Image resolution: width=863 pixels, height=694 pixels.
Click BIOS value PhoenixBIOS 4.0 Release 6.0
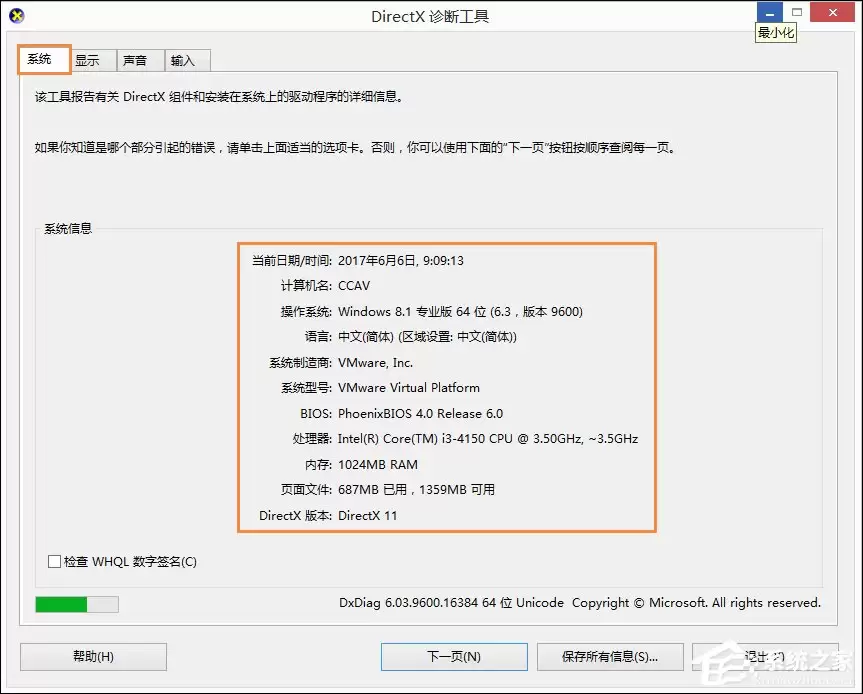point(420,413)
